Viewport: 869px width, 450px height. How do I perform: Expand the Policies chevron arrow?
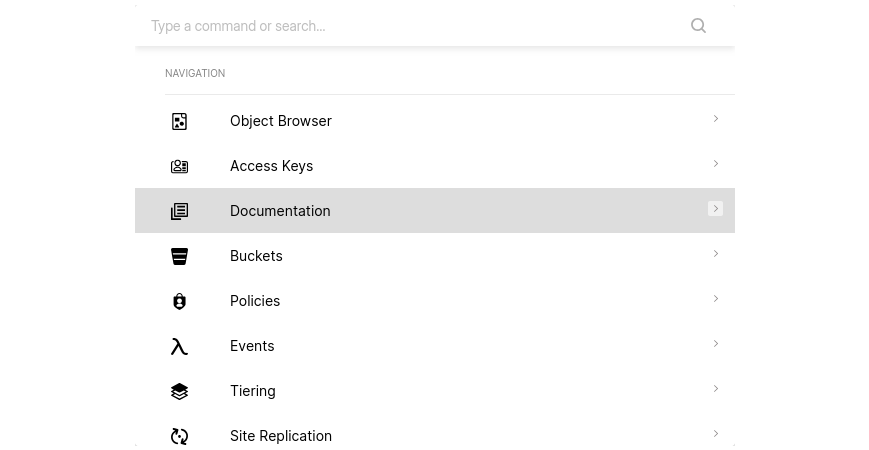pyautogui.click(x=715, y=299)
